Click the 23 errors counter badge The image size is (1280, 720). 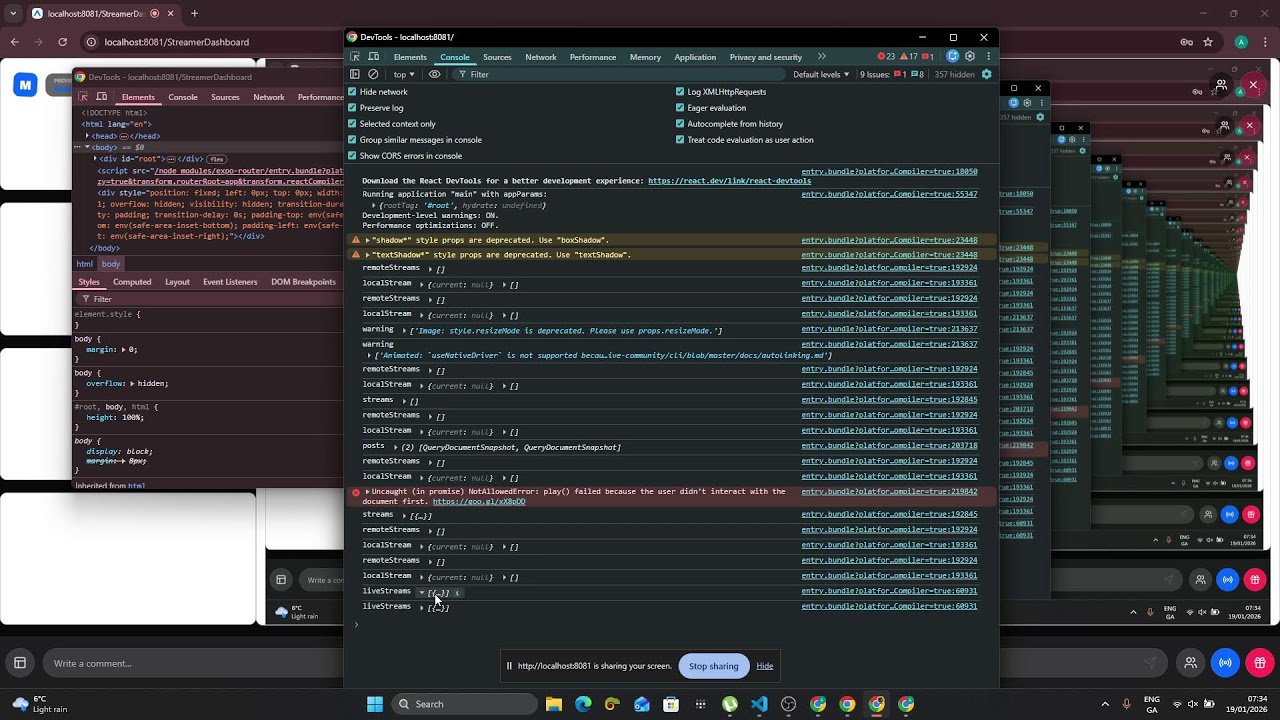pos(886,57)
